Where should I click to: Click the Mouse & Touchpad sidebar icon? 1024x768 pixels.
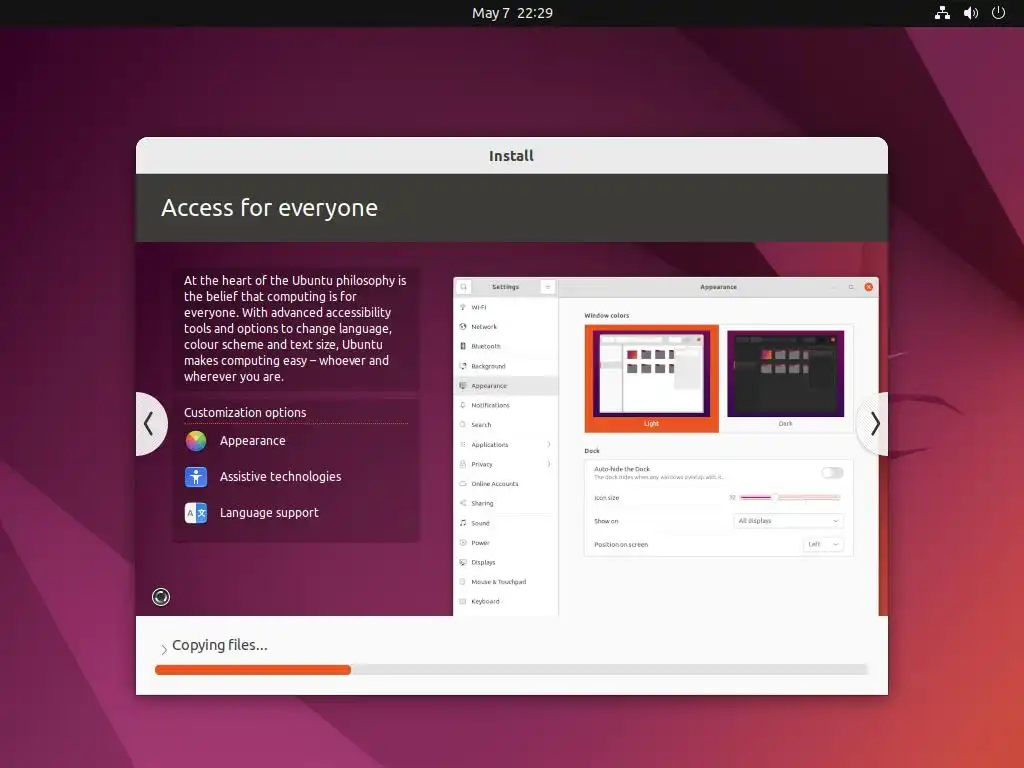463,582
